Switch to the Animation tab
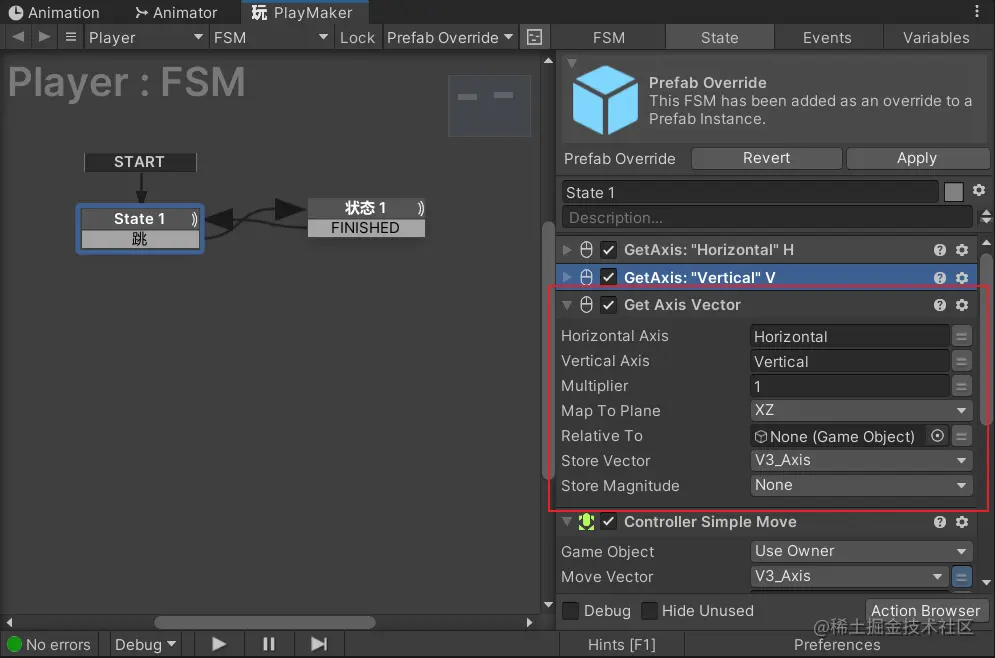 tap(55, 12)
